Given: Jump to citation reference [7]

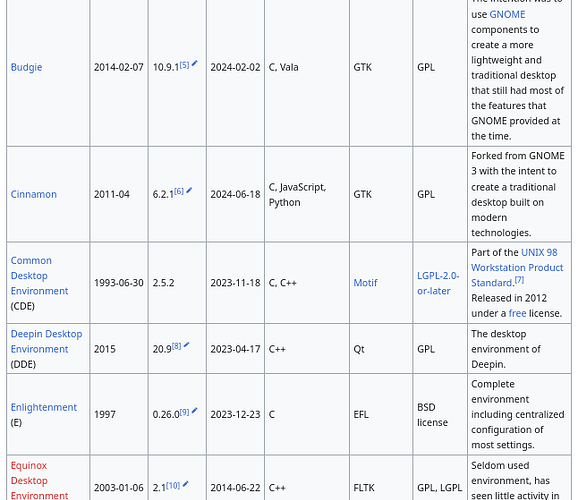Looking at the screenshot, I should pyautogui.click(x=519, y=280).
